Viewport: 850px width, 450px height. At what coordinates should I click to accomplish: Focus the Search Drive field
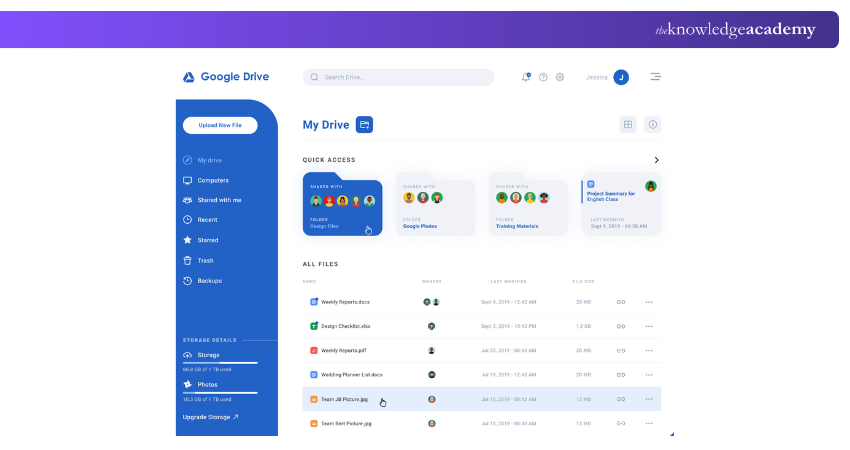398,77
